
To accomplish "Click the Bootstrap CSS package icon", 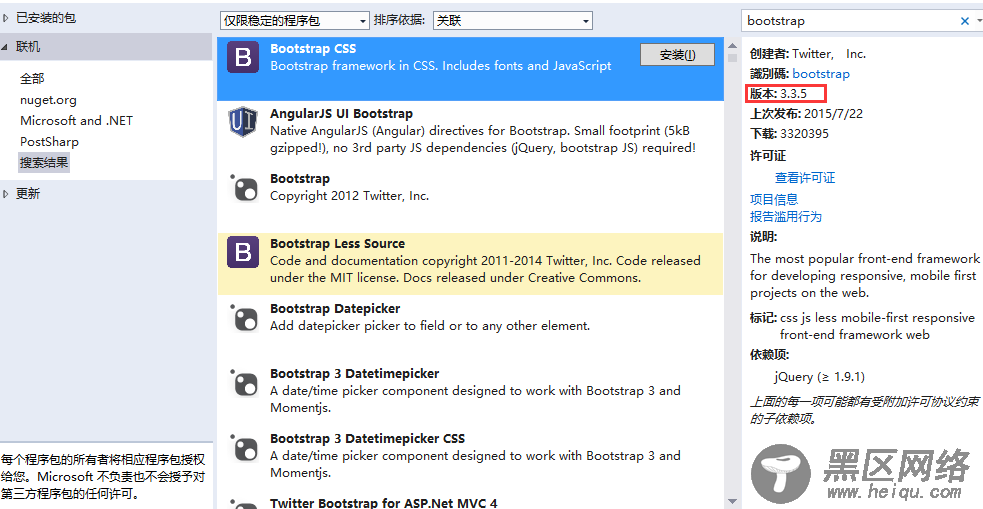I will tap(243, 57).
